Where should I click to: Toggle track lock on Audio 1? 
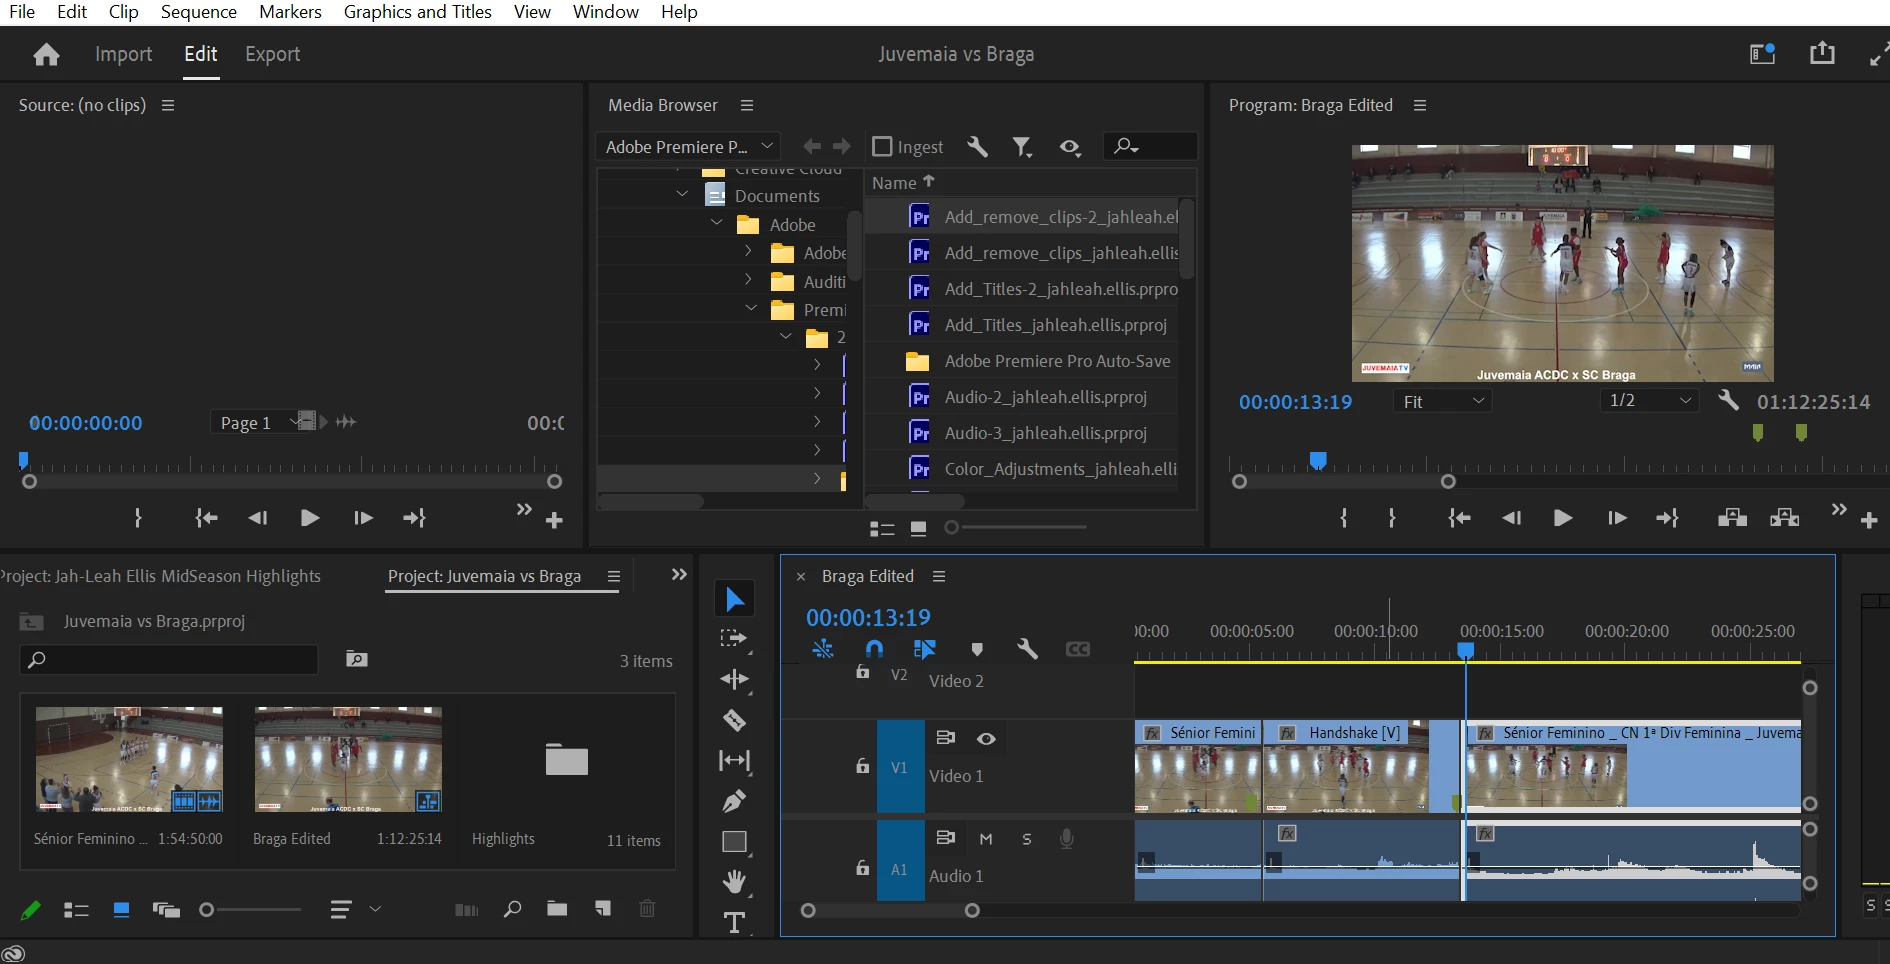[862, 868]
